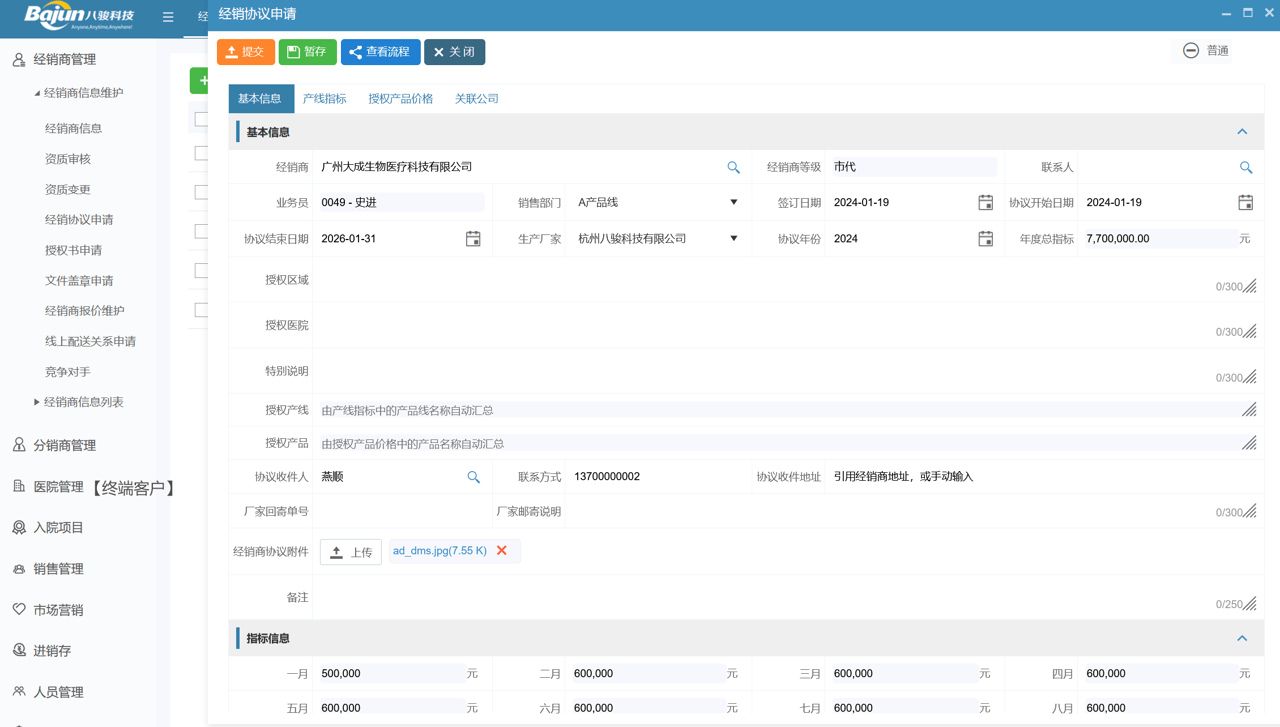Open the 协议结束日期 calendar icon
Viewport: 1280px width, 727px height.
coord(473,239)
